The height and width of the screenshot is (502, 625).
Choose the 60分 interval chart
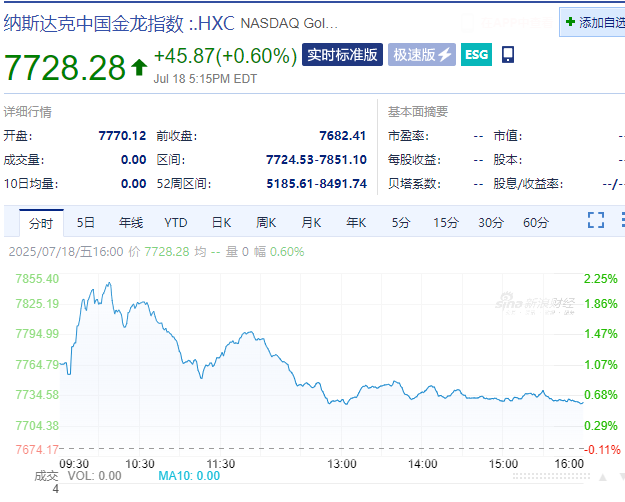click(x=536, y=222)
